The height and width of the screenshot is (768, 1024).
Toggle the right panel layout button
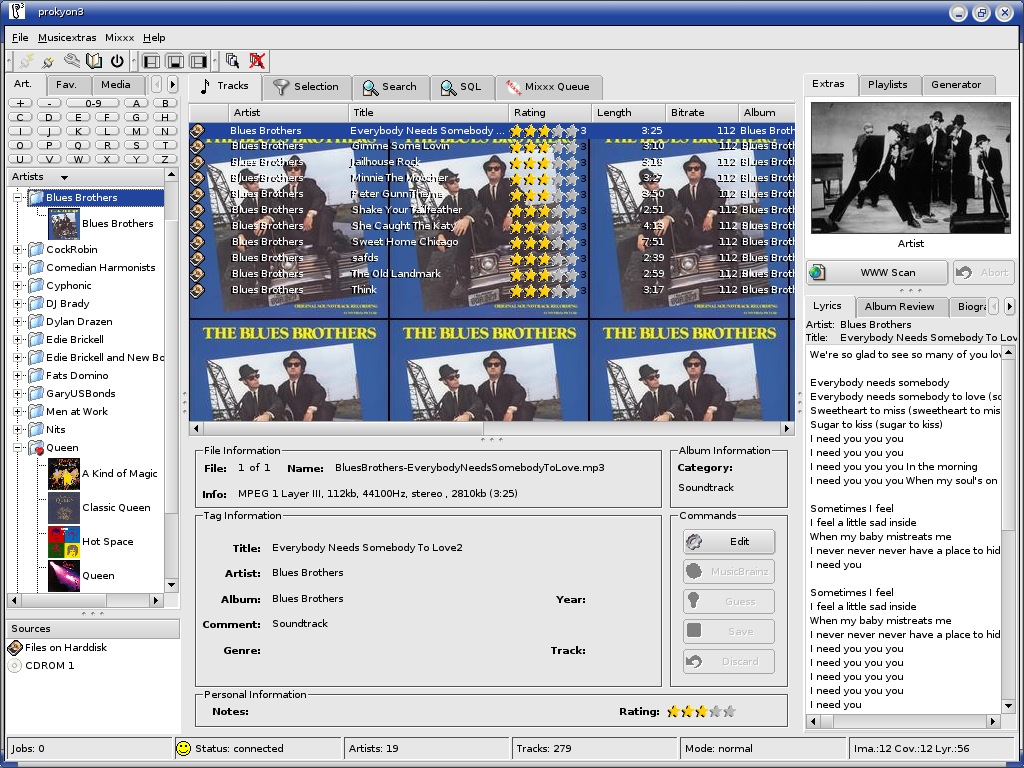[x=199, y=61]
